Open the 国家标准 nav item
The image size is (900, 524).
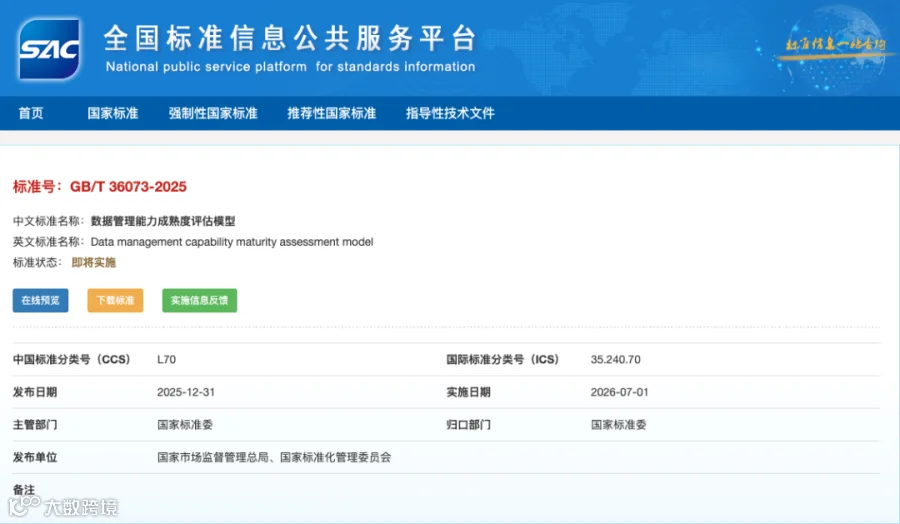pyautogui.click(x=112, y=113)
